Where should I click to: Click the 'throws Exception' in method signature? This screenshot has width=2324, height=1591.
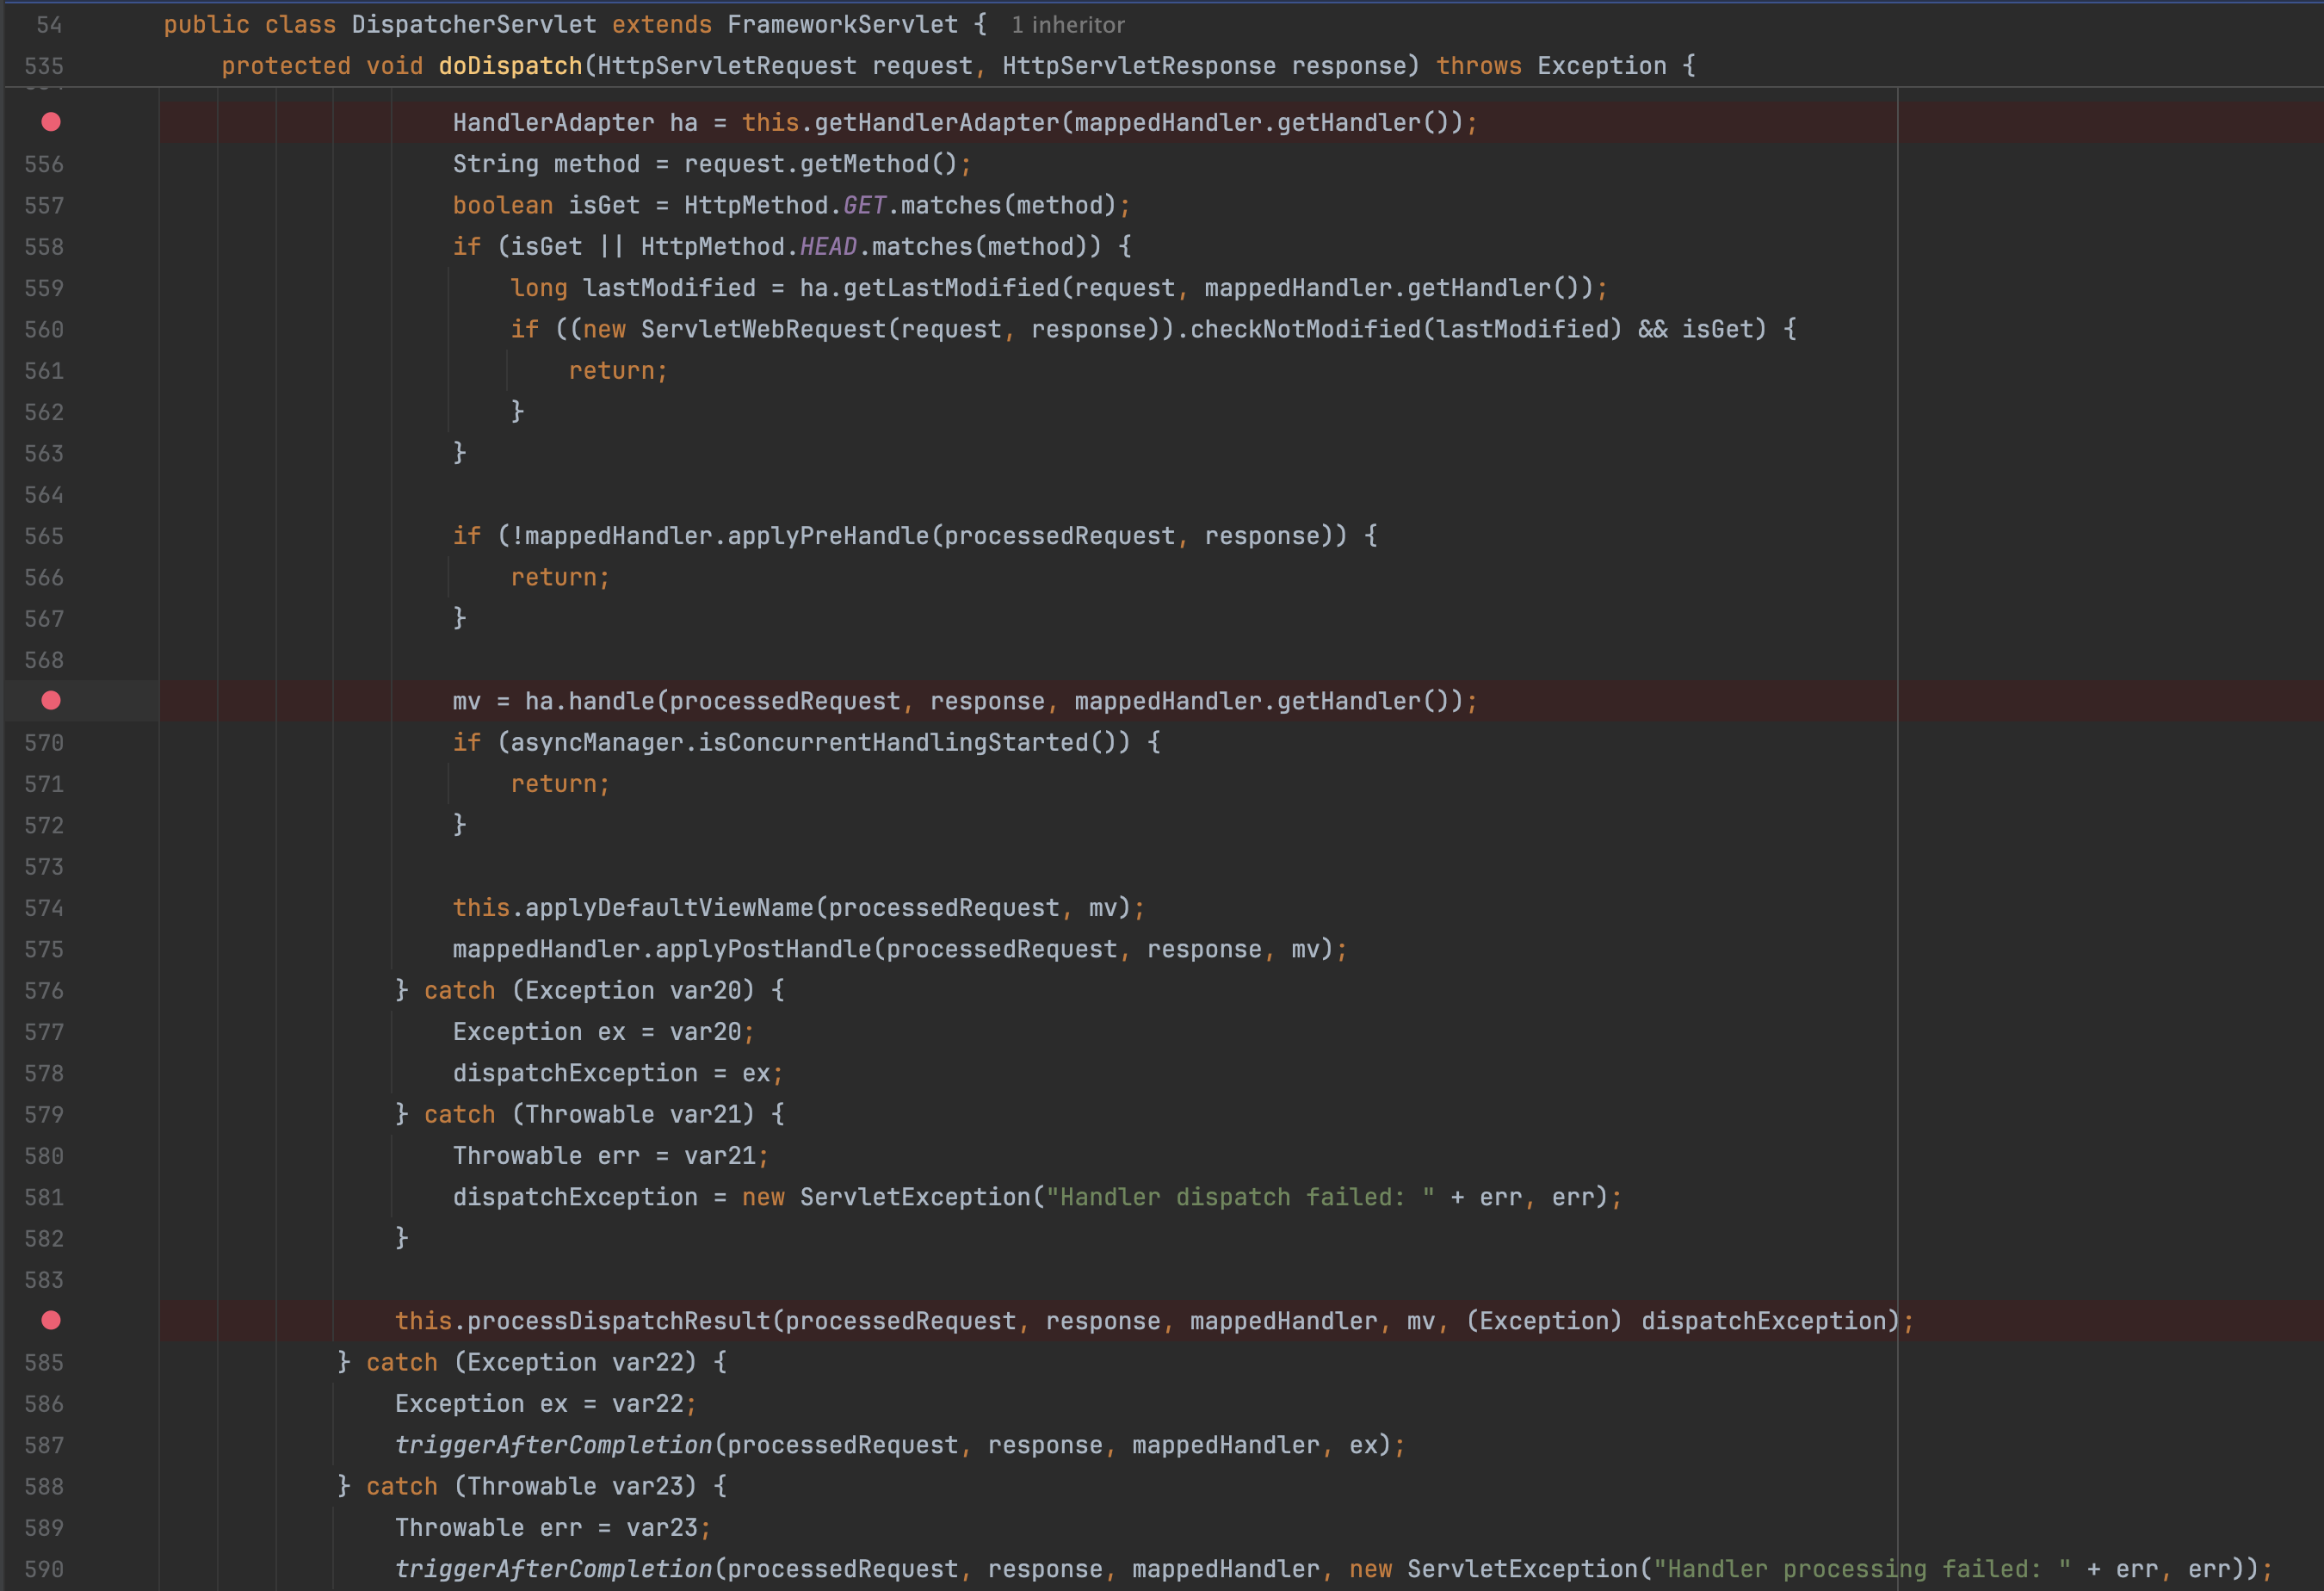1551,66
